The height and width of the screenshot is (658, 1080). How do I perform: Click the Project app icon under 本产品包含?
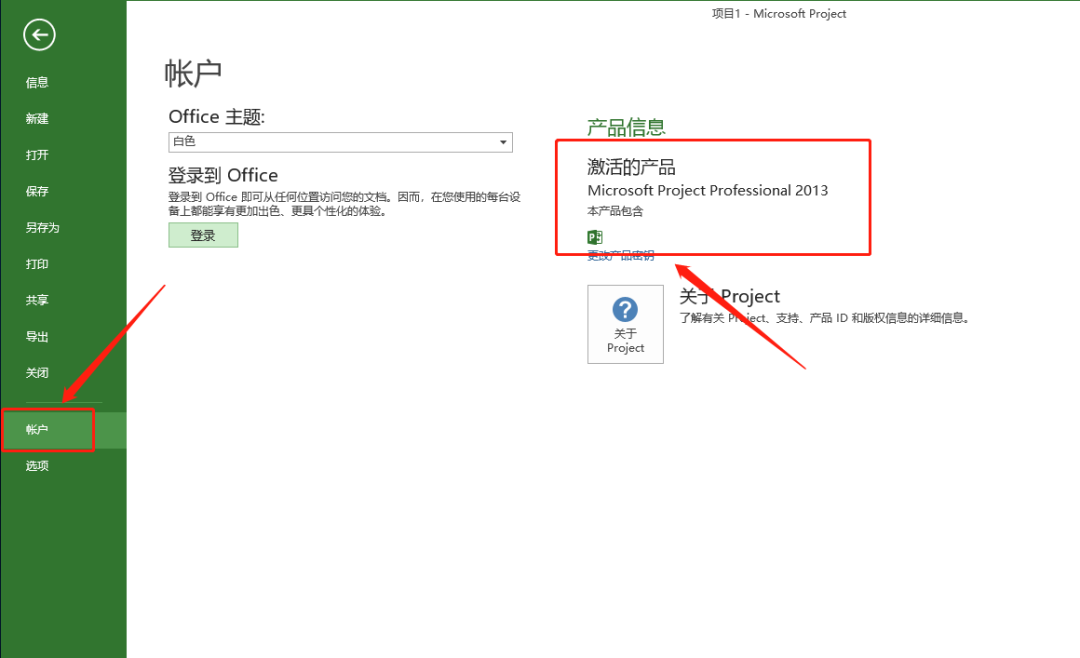click(594, 237)
